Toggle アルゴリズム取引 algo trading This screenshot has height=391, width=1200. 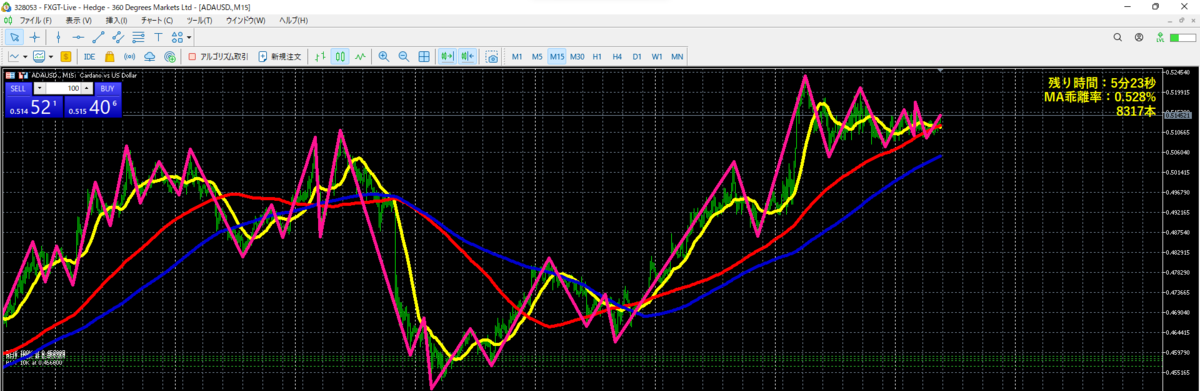point(219,57)
